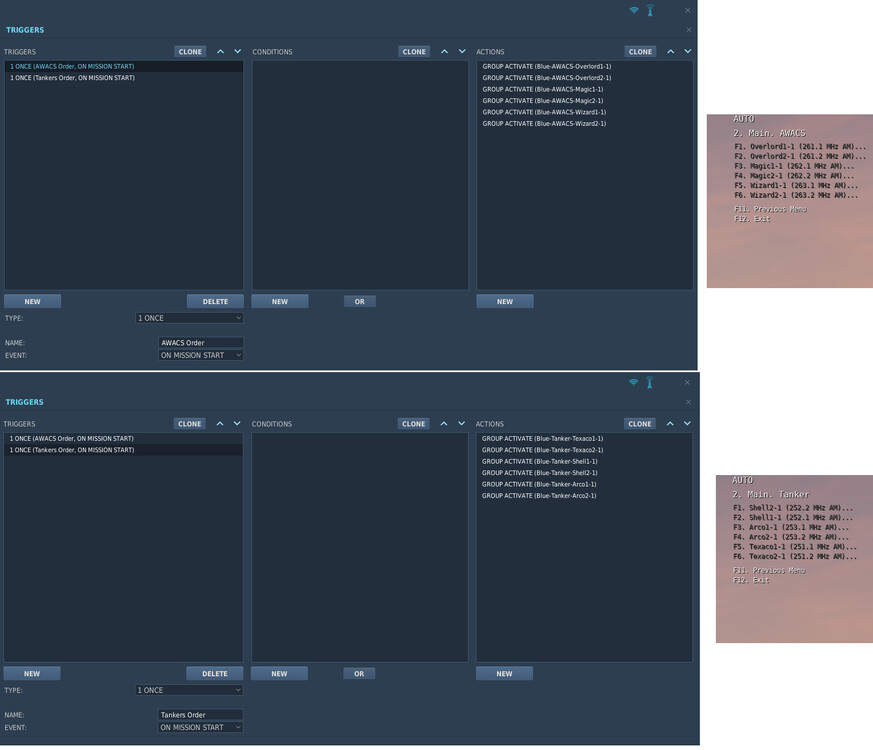Image resolution: width=873 pixels, height=750 pixels.
Task: Select action GROUP ACTIVATE Blue-AWACS-Magic1-1
Action: 540,89
